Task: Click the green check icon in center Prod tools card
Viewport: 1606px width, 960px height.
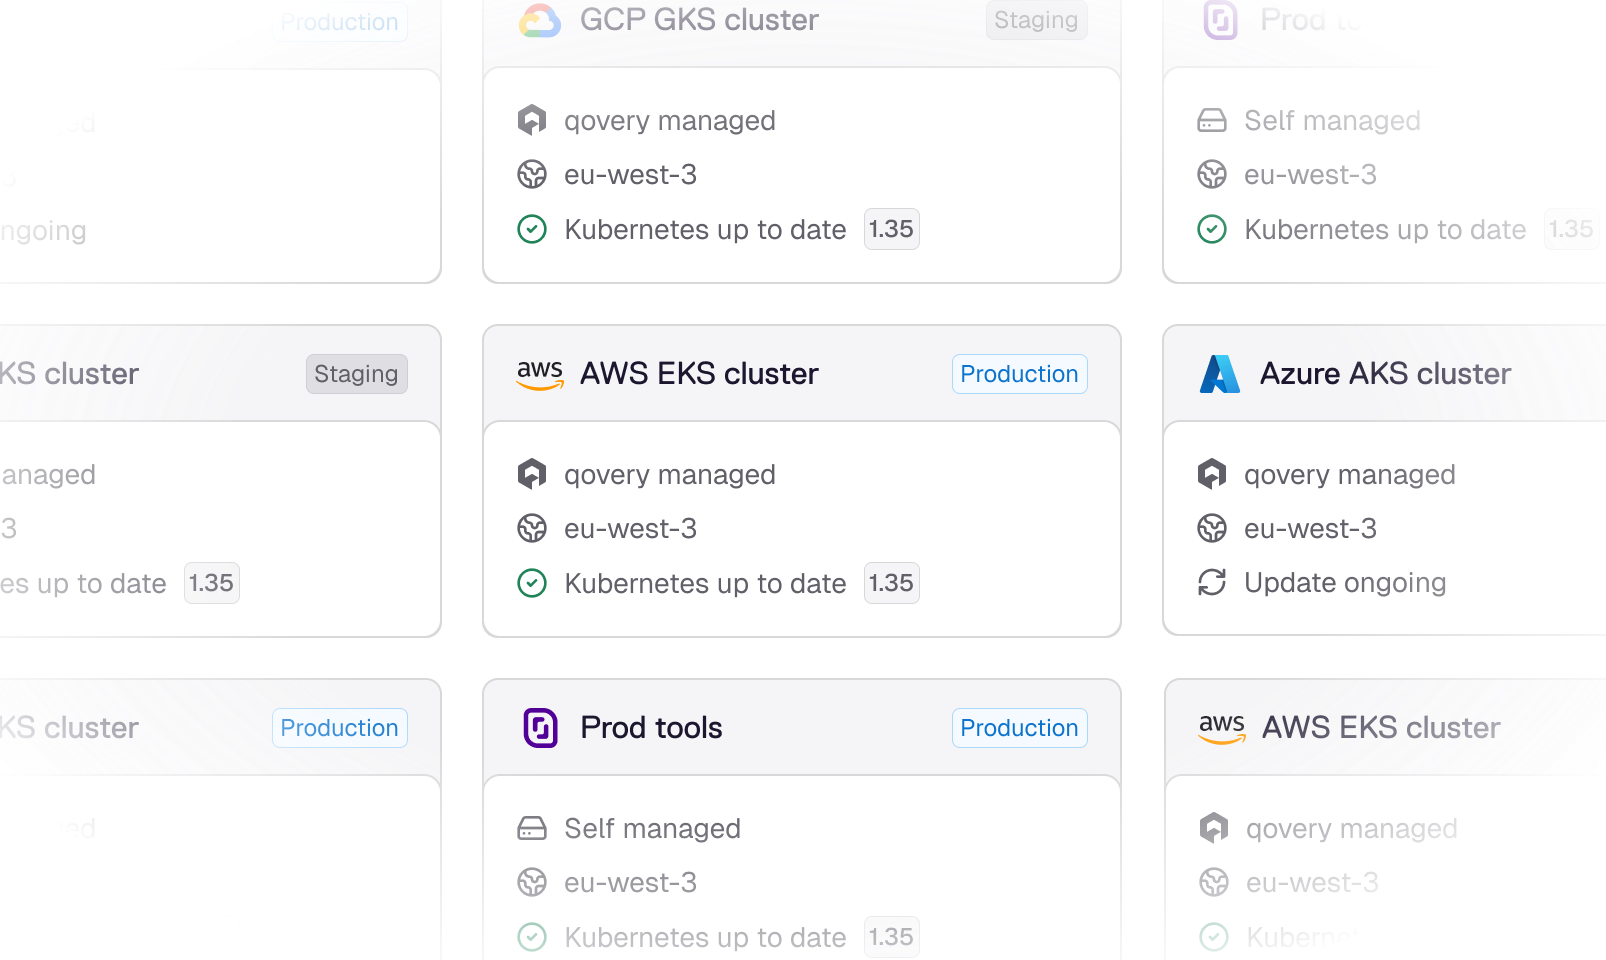Action: tap(532, 937)
